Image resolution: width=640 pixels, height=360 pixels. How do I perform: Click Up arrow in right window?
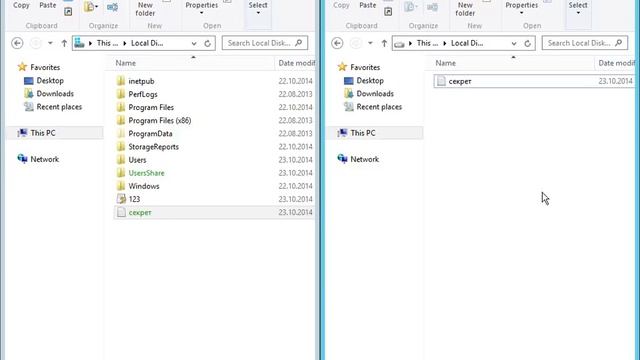384,43
